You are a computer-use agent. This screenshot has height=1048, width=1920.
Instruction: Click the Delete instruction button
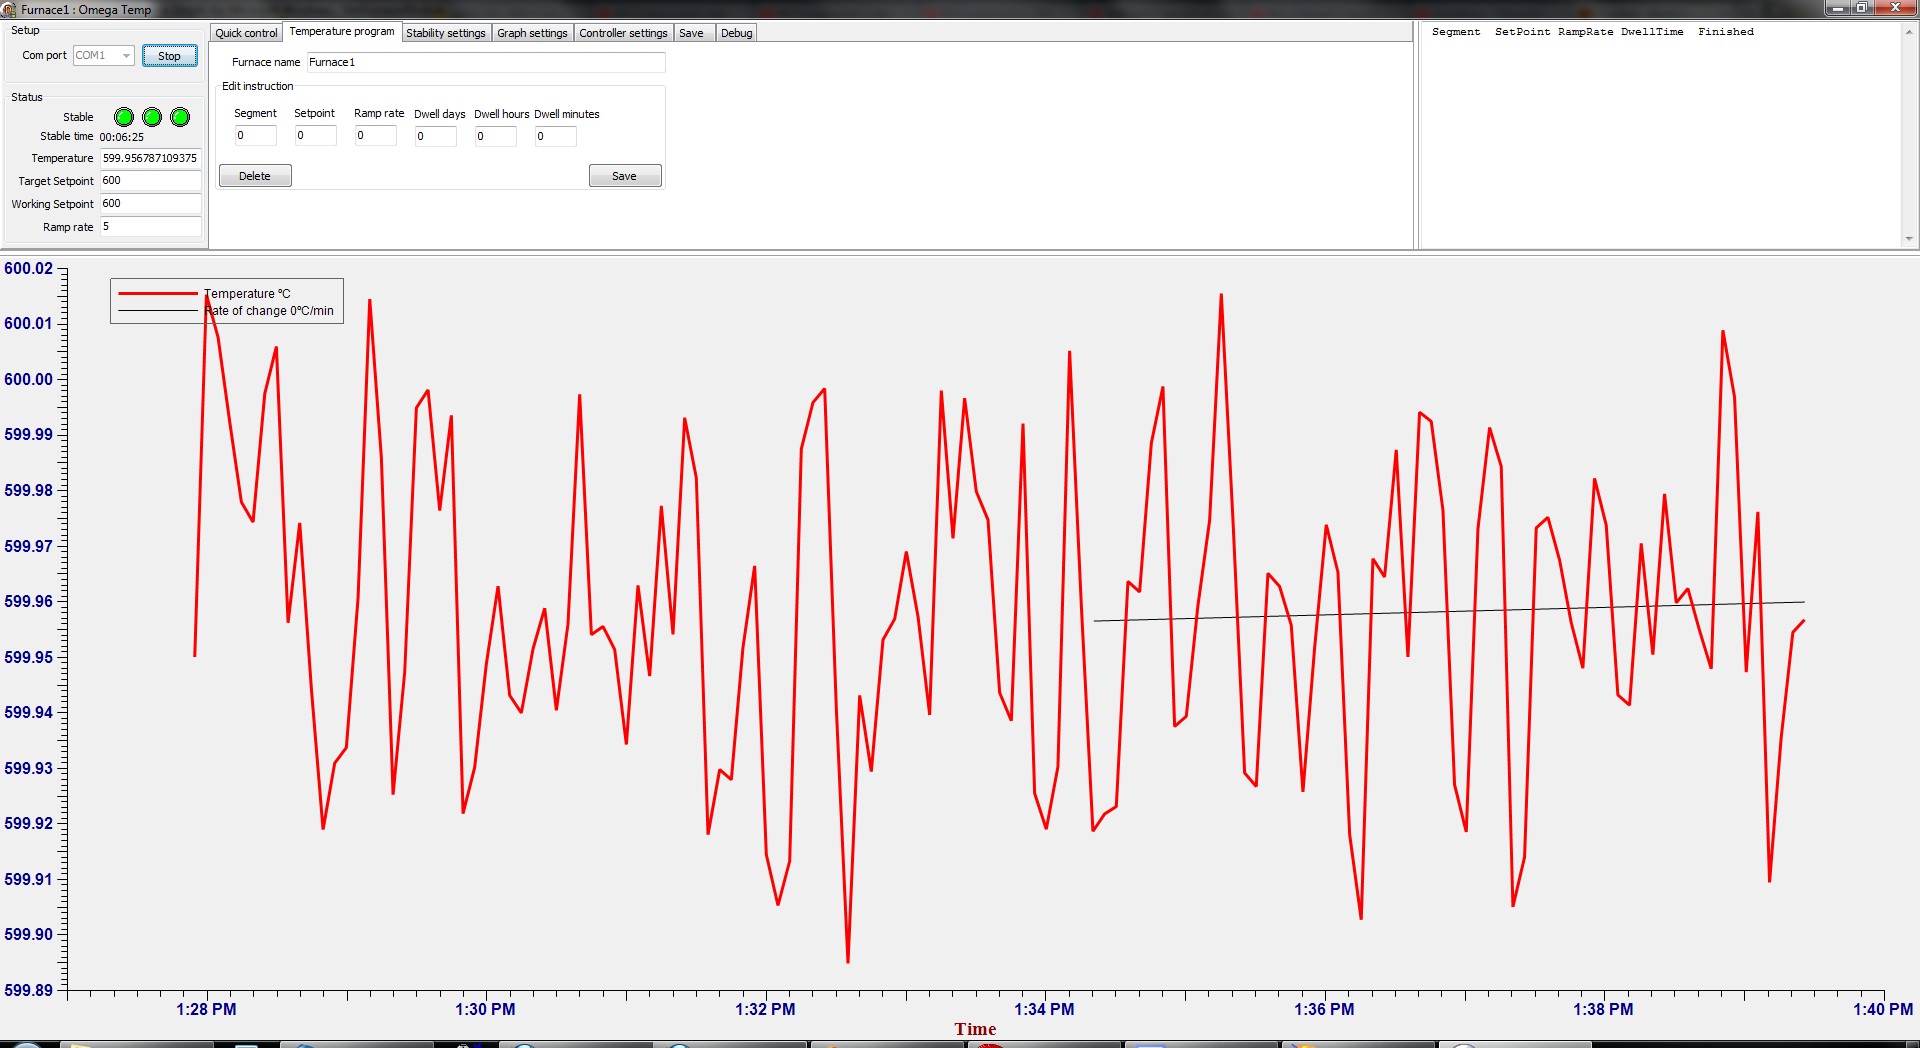[255, 176]
